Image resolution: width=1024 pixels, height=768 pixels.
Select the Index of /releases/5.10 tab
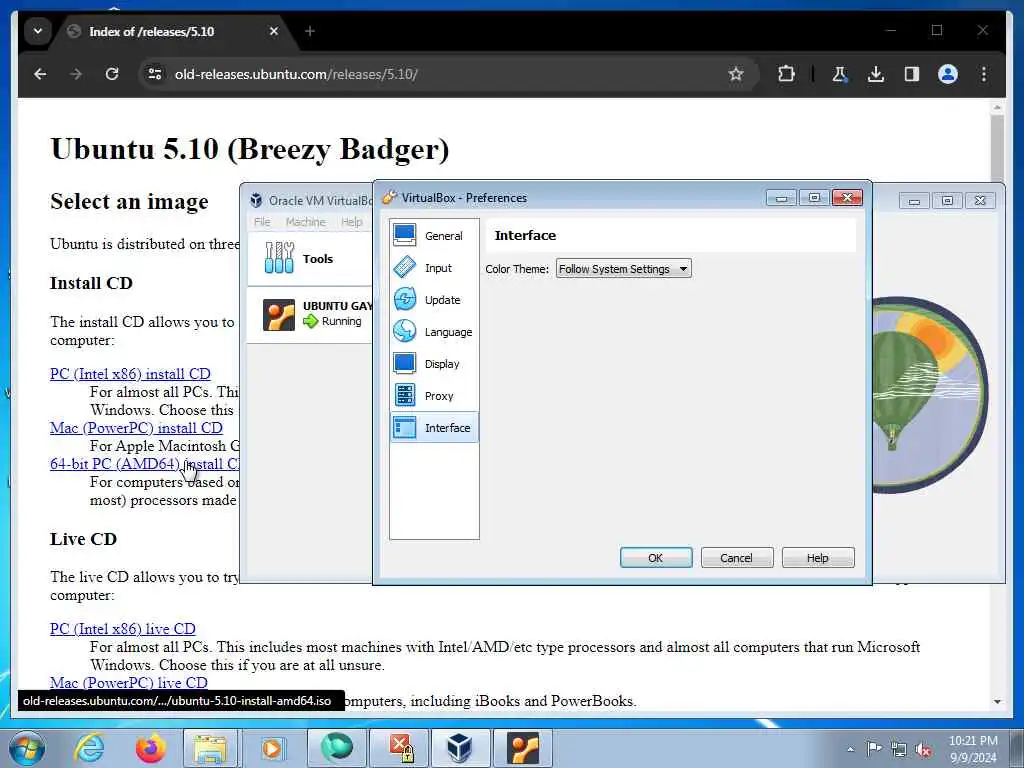(x=173, y=31)
